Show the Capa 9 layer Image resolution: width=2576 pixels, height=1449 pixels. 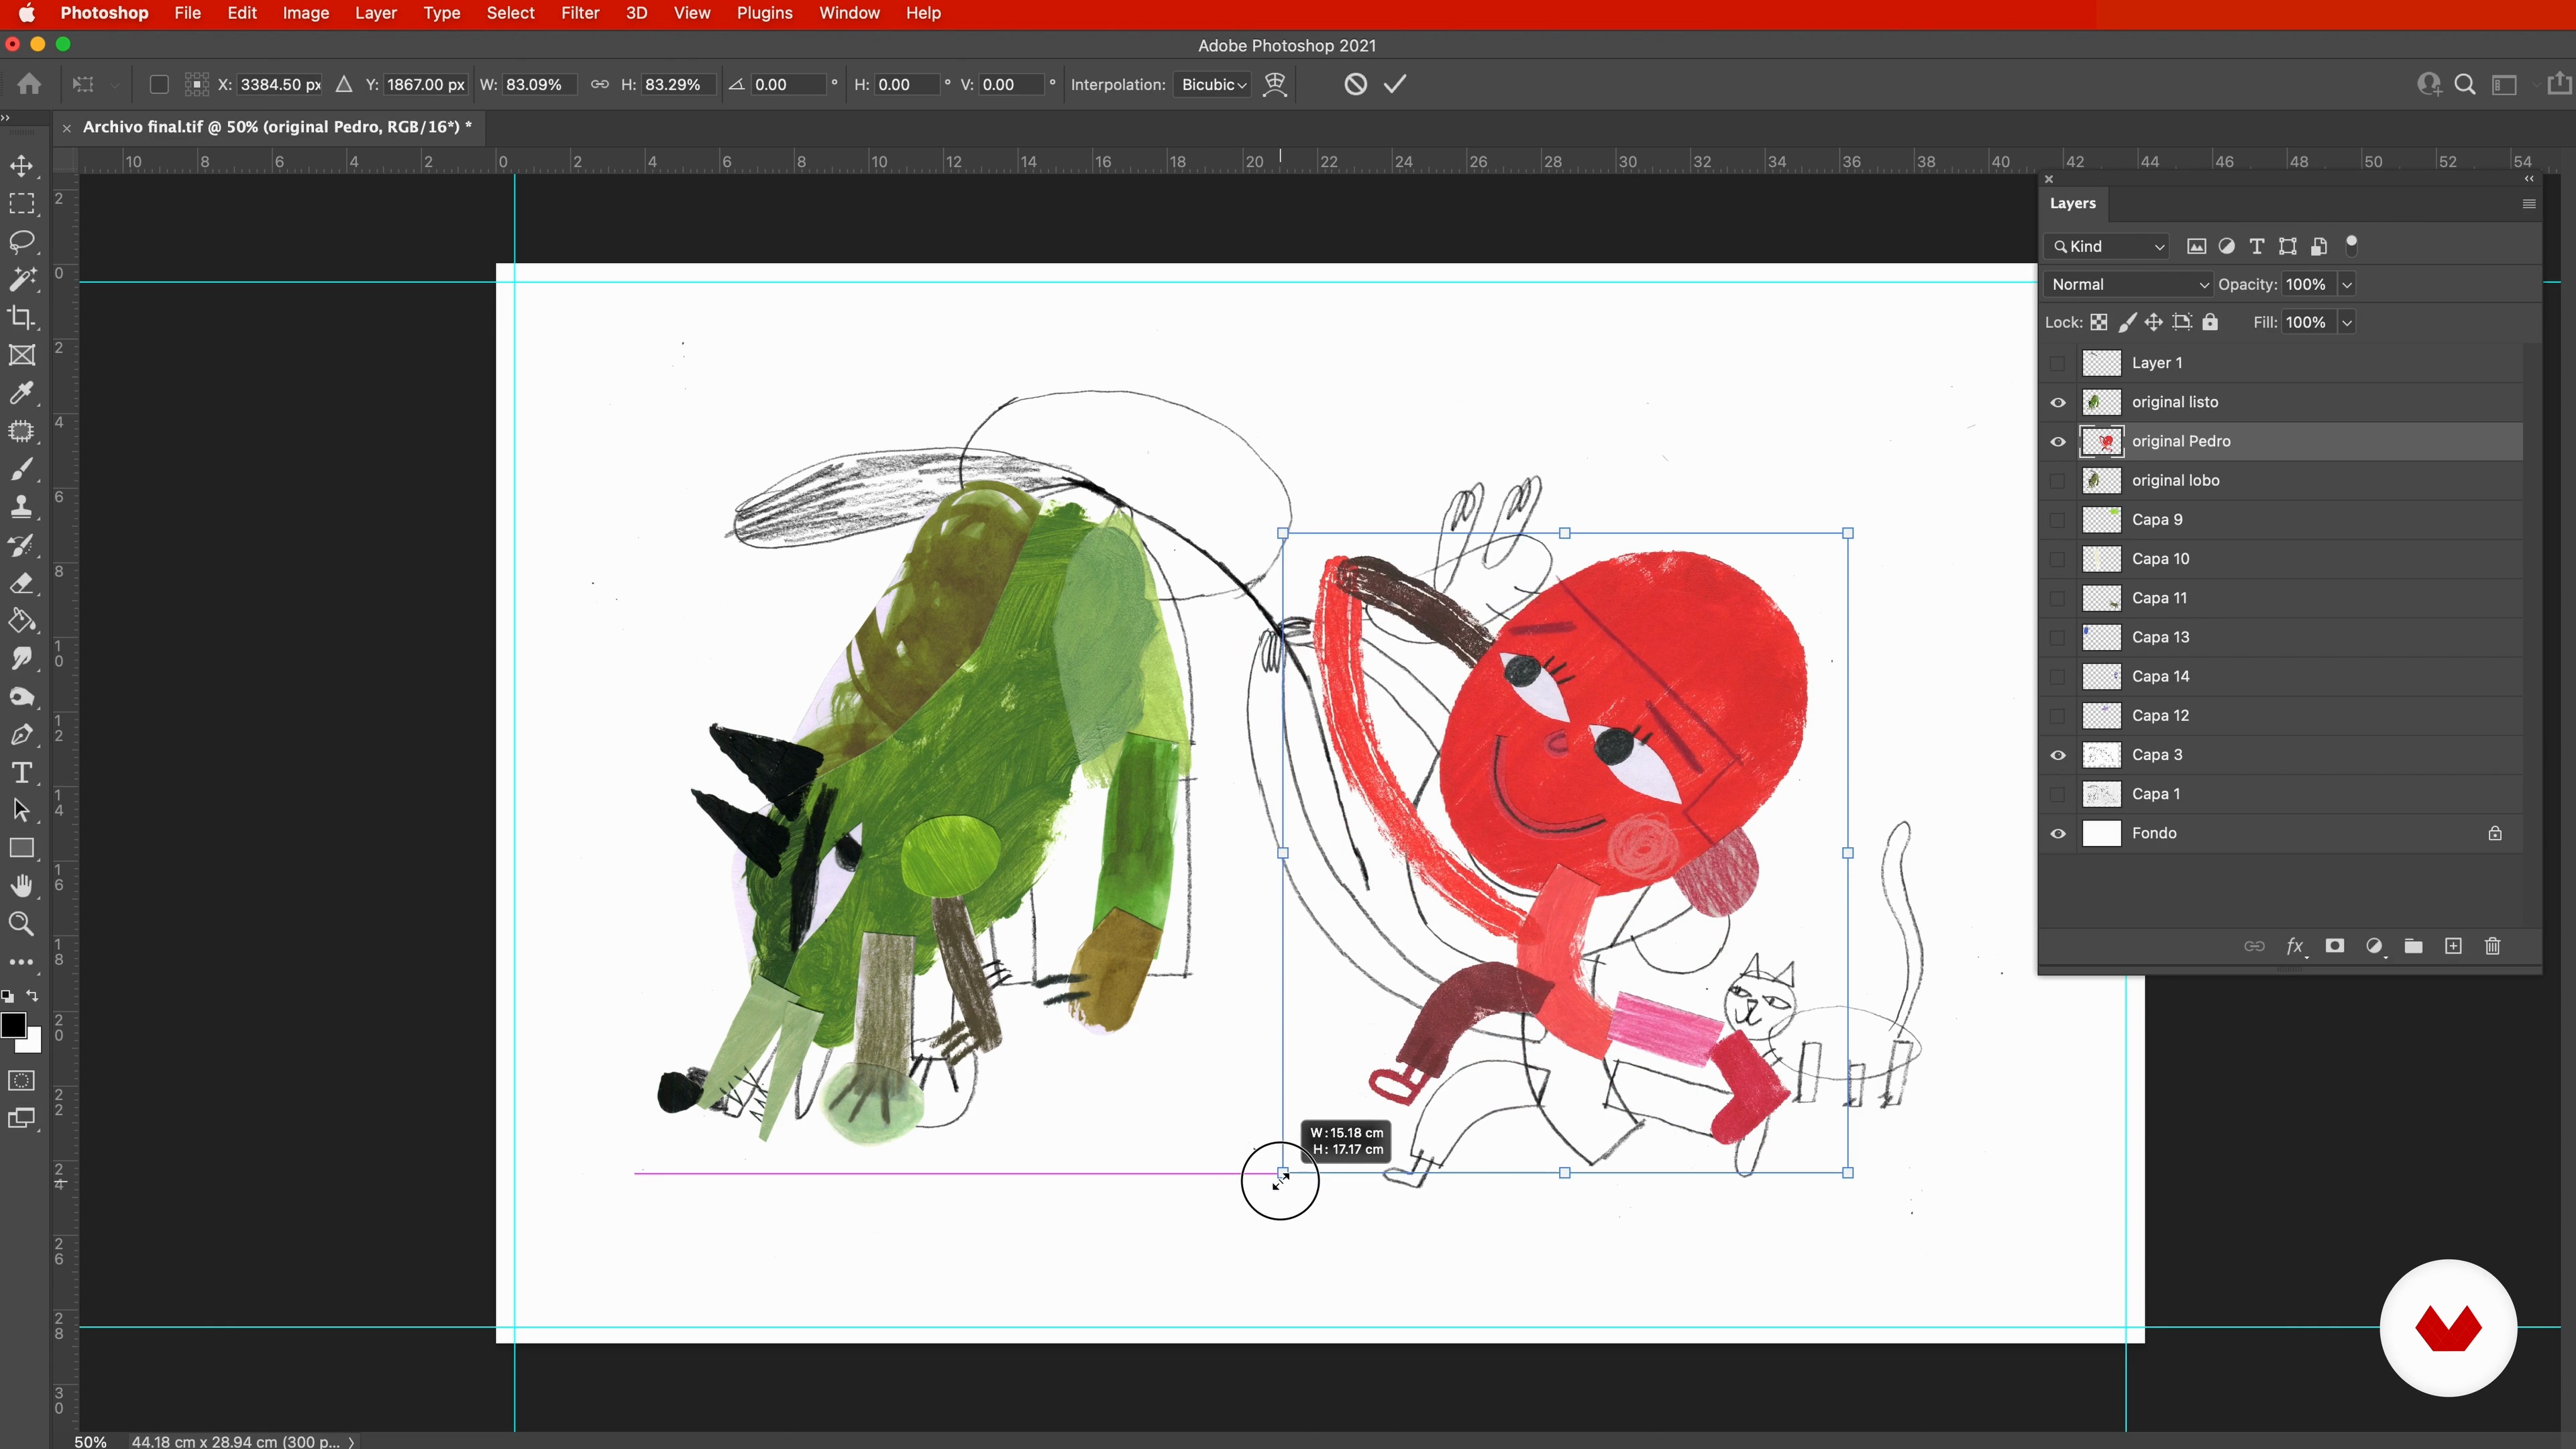[x=2058, y=520]
